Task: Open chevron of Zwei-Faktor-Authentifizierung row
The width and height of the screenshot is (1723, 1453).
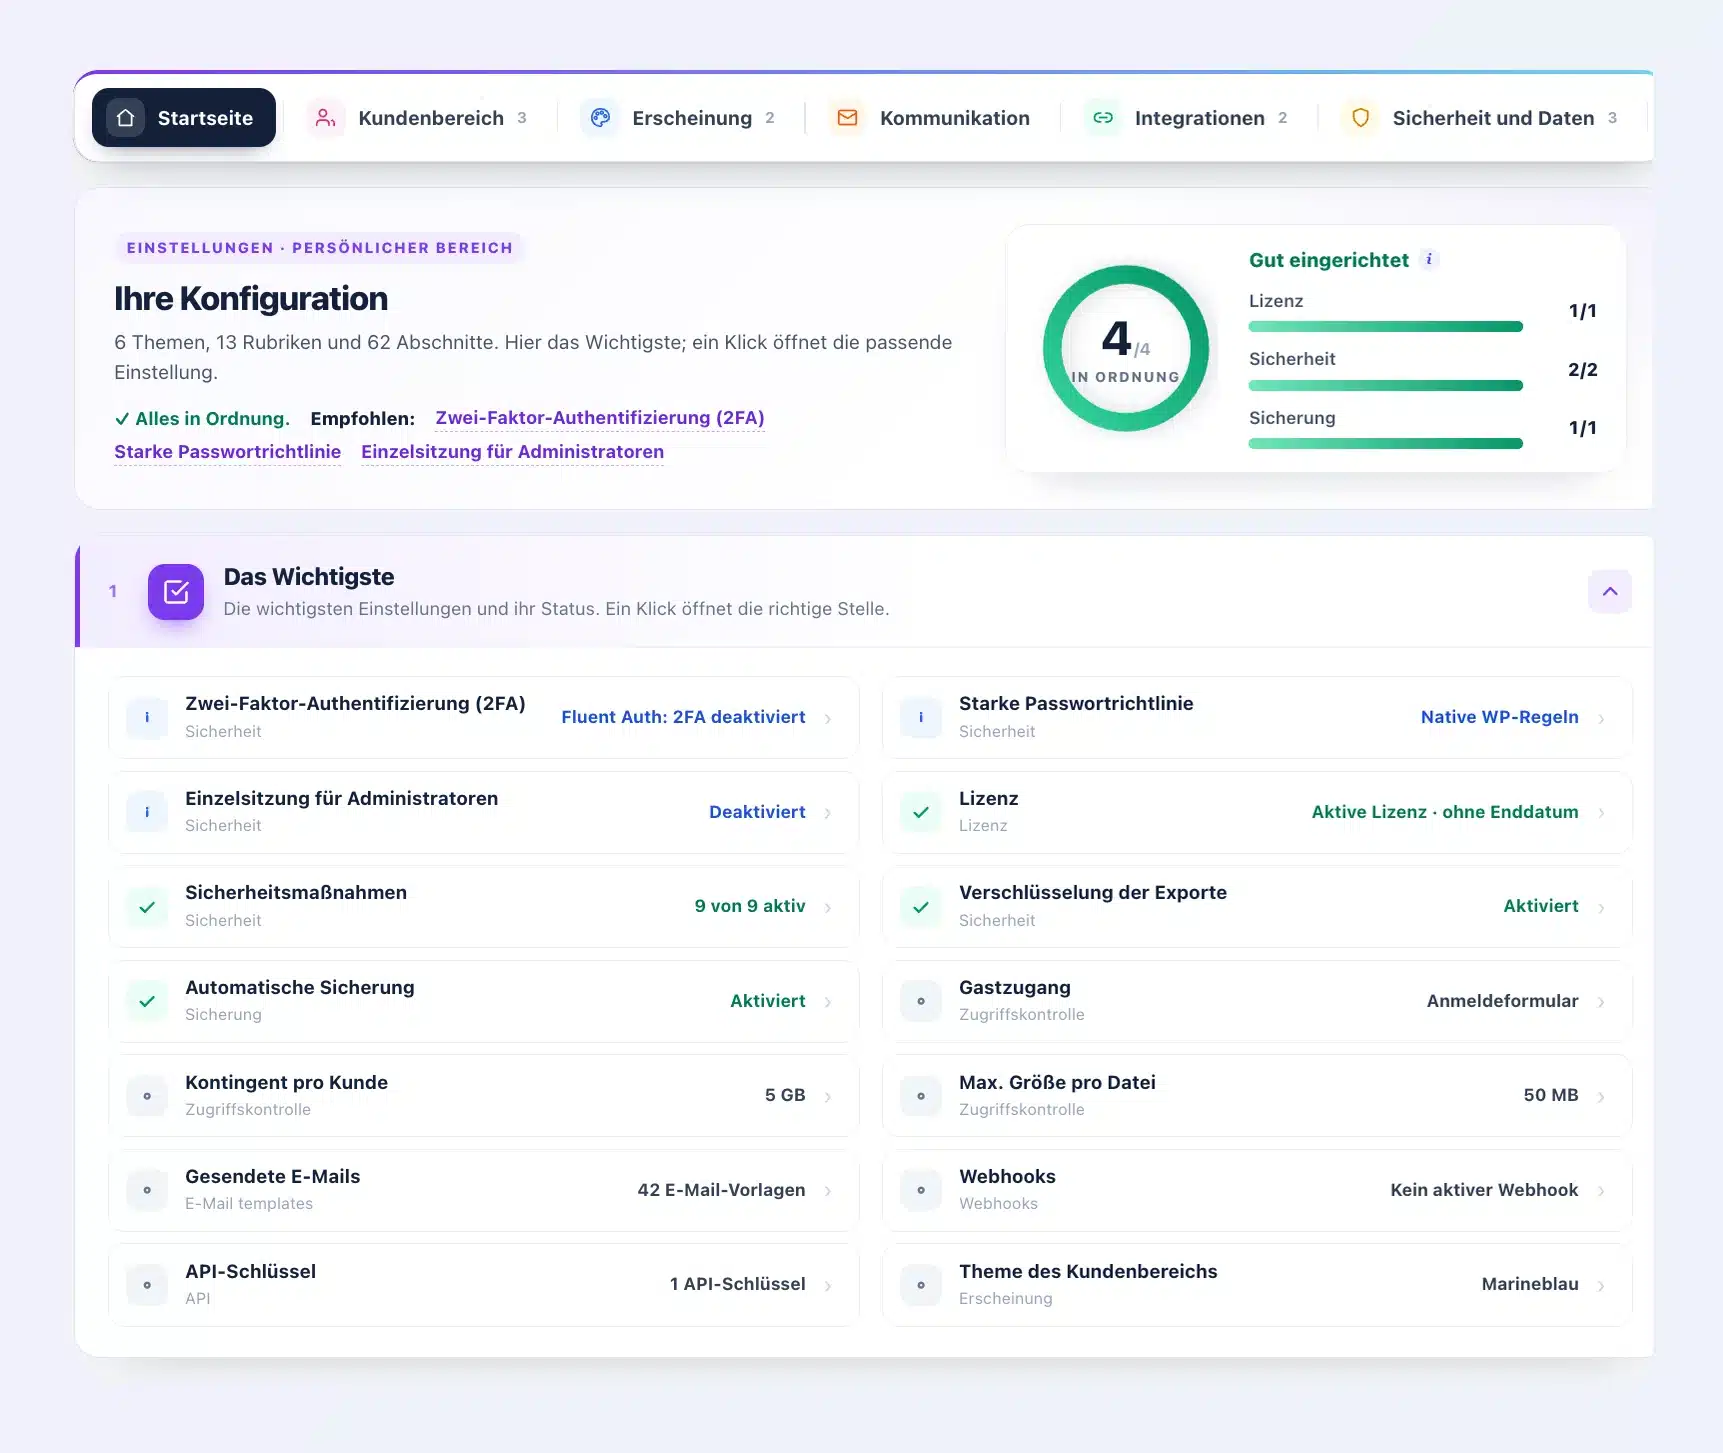Action: (x=828, y=718)
